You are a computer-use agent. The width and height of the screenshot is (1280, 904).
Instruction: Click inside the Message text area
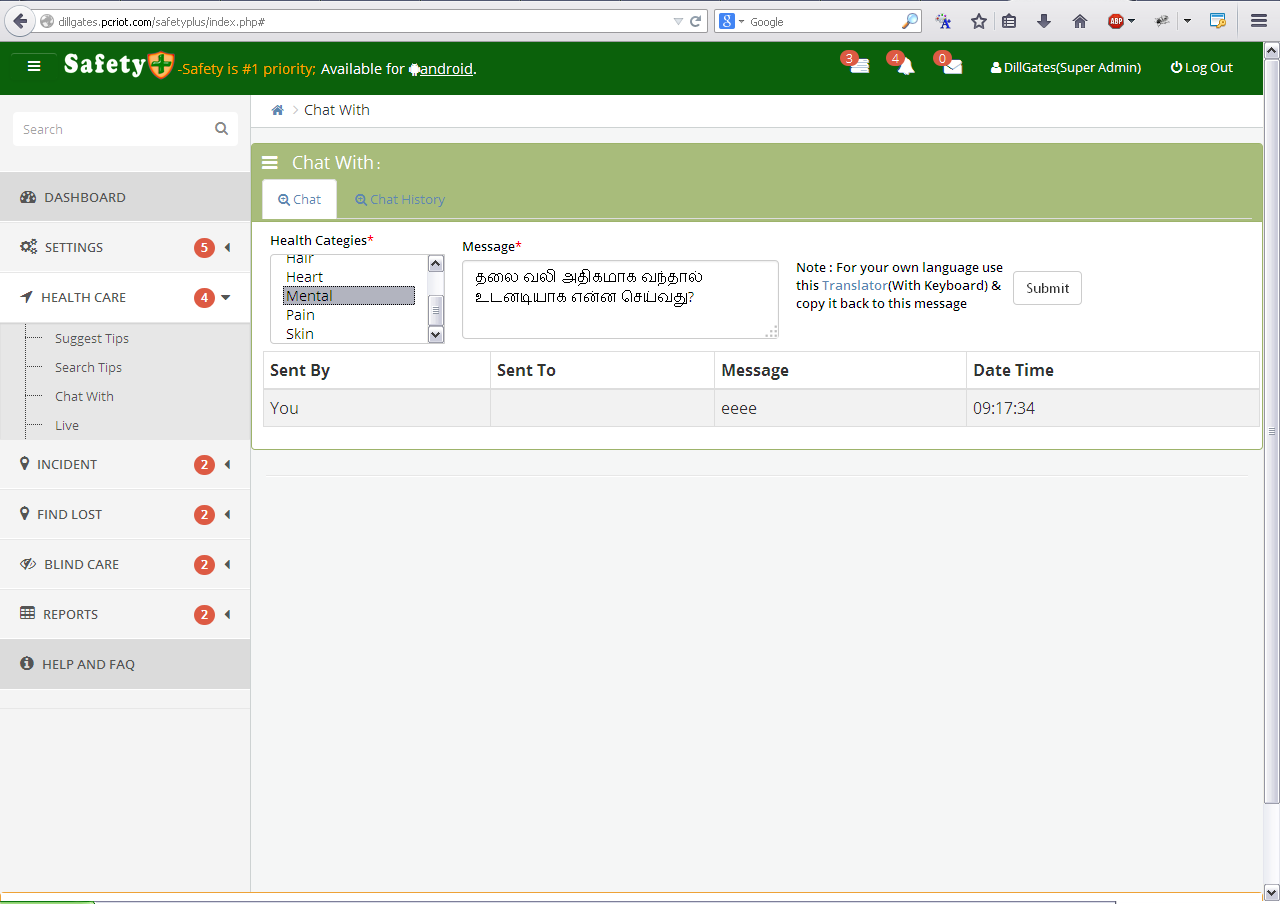[x=620, y=299]
